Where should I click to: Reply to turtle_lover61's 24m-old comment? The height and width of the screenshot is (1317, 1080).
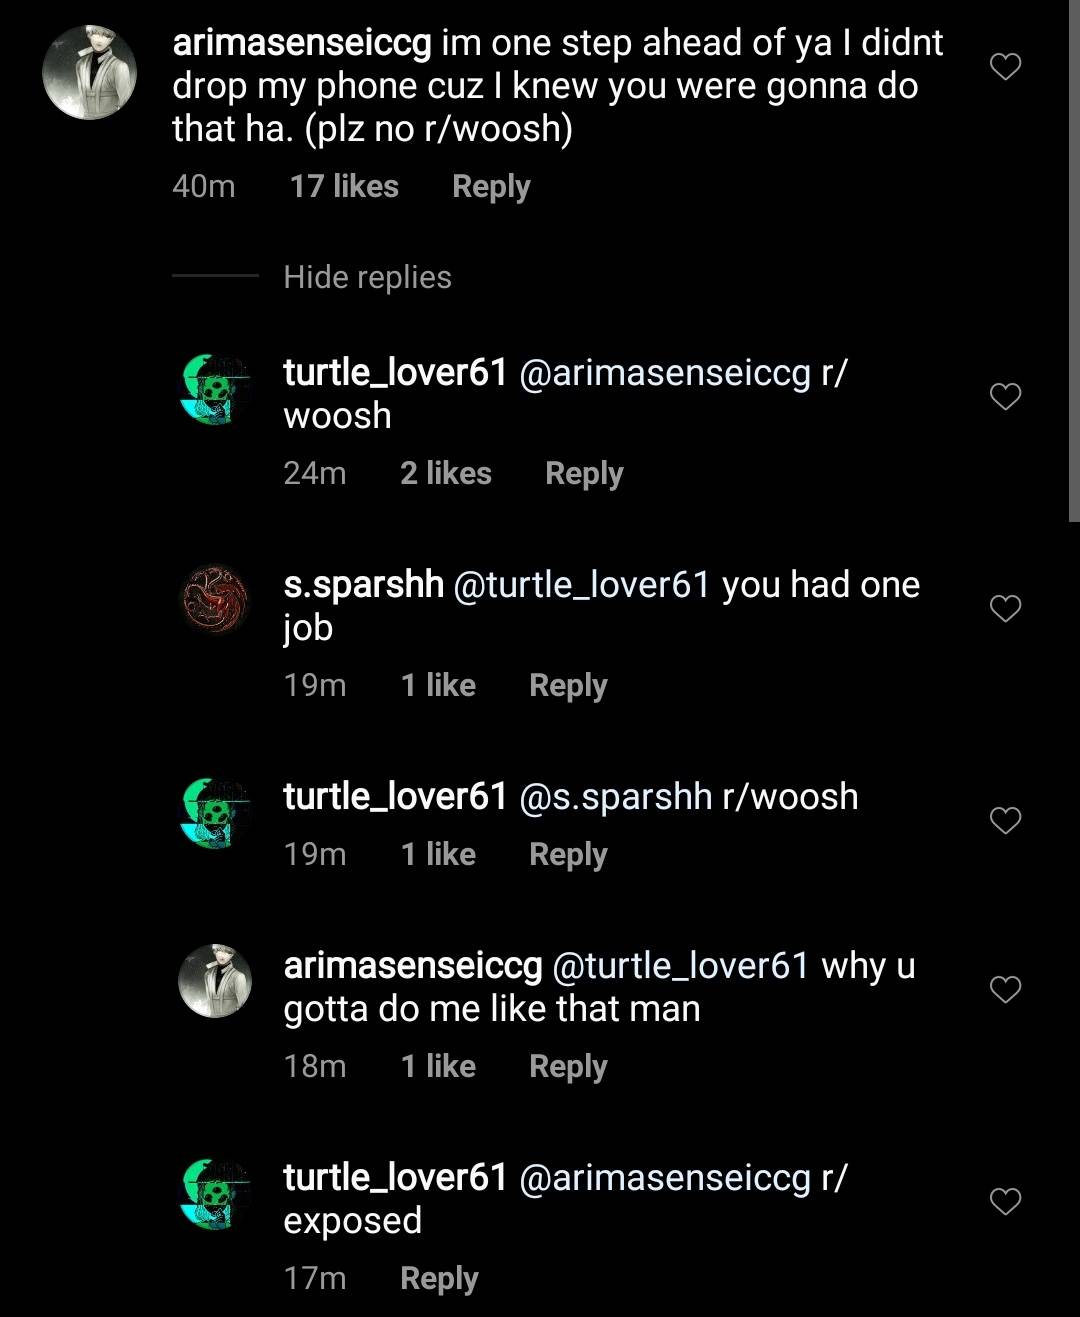584,473
